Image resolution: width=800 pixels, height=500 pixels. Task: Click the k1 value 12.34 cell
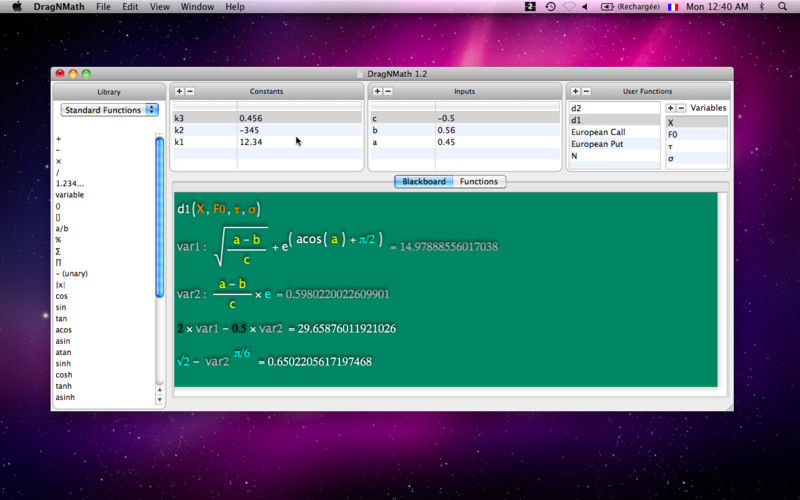point(299,142)
